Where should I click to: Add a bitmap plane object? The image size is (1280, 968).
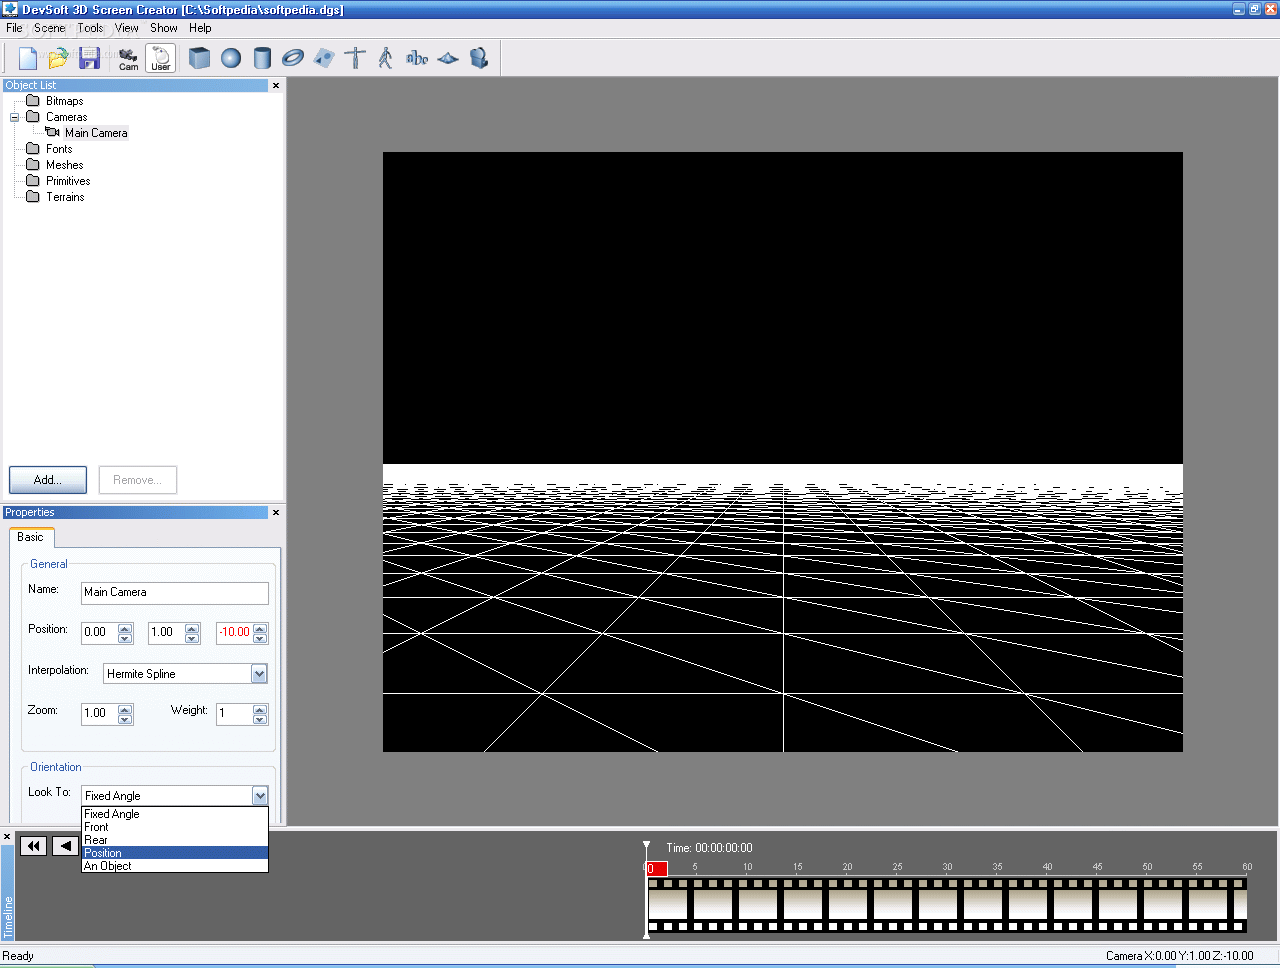324,58
